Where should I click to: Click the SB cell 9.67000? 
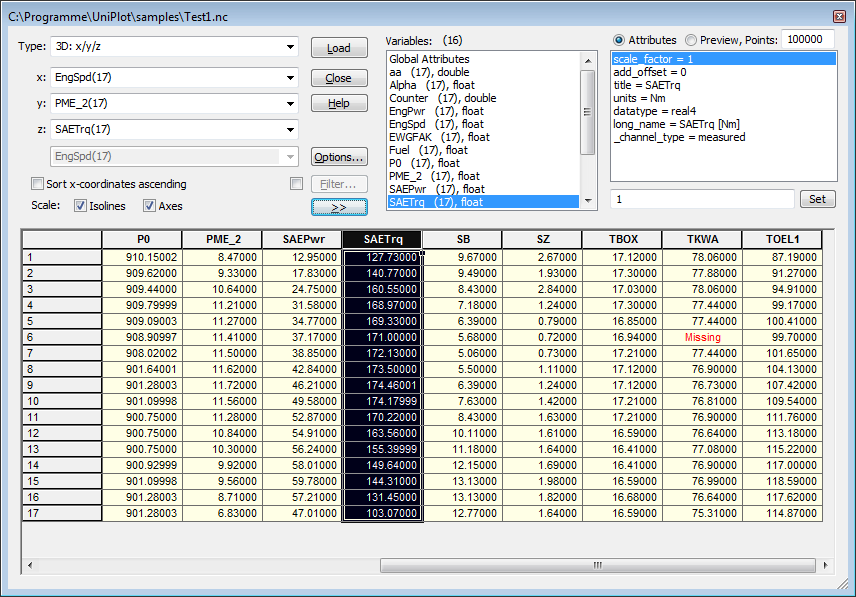462,258
